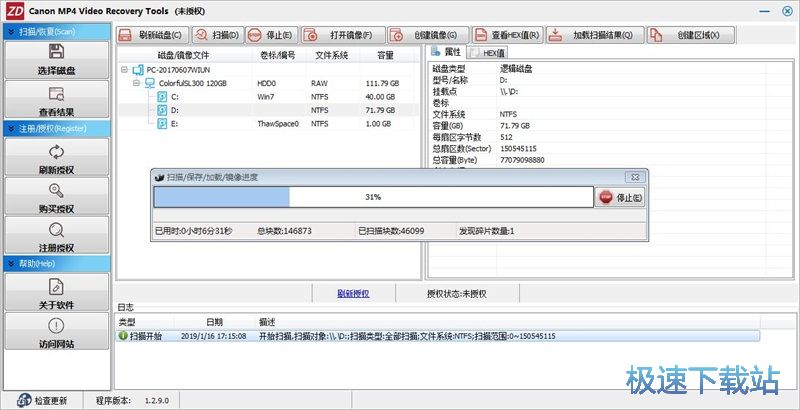The height and width of the screenshot is (410, 800).
Task: Click the 文件系统 column header
Action: click(x=332, y=55)
